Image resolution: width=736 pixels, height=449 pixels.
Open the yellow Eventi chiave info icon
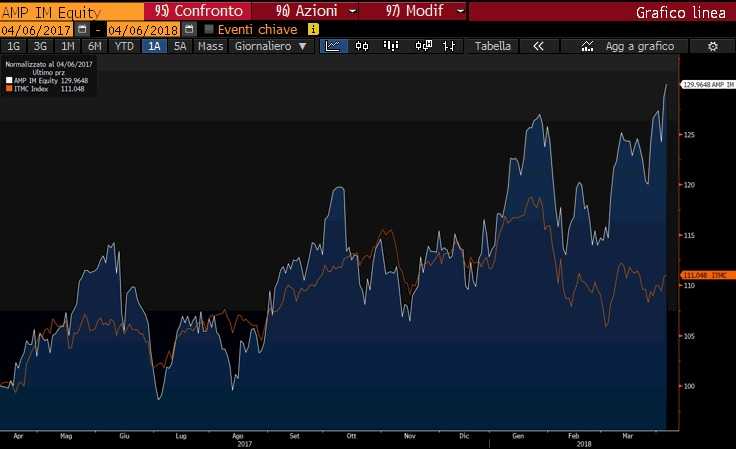tap(314, 30)
